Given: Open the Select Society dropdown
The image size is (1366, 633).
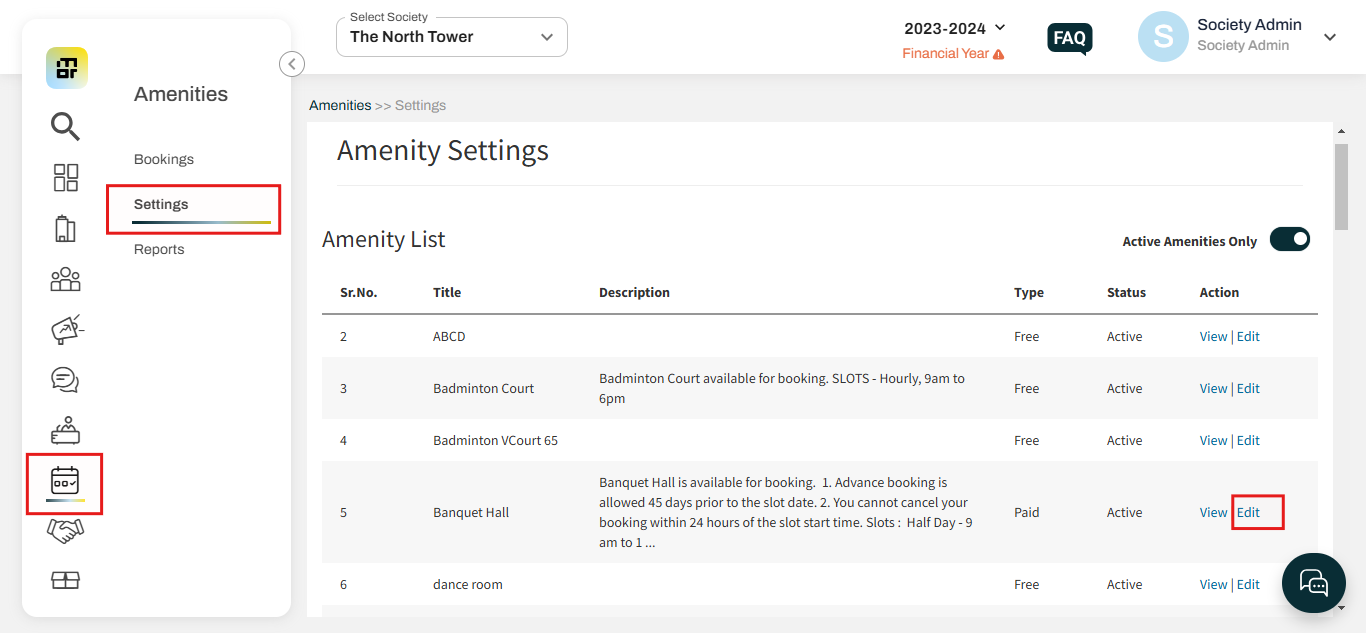Looking at the screenshot, I should (x=451, y=36).
